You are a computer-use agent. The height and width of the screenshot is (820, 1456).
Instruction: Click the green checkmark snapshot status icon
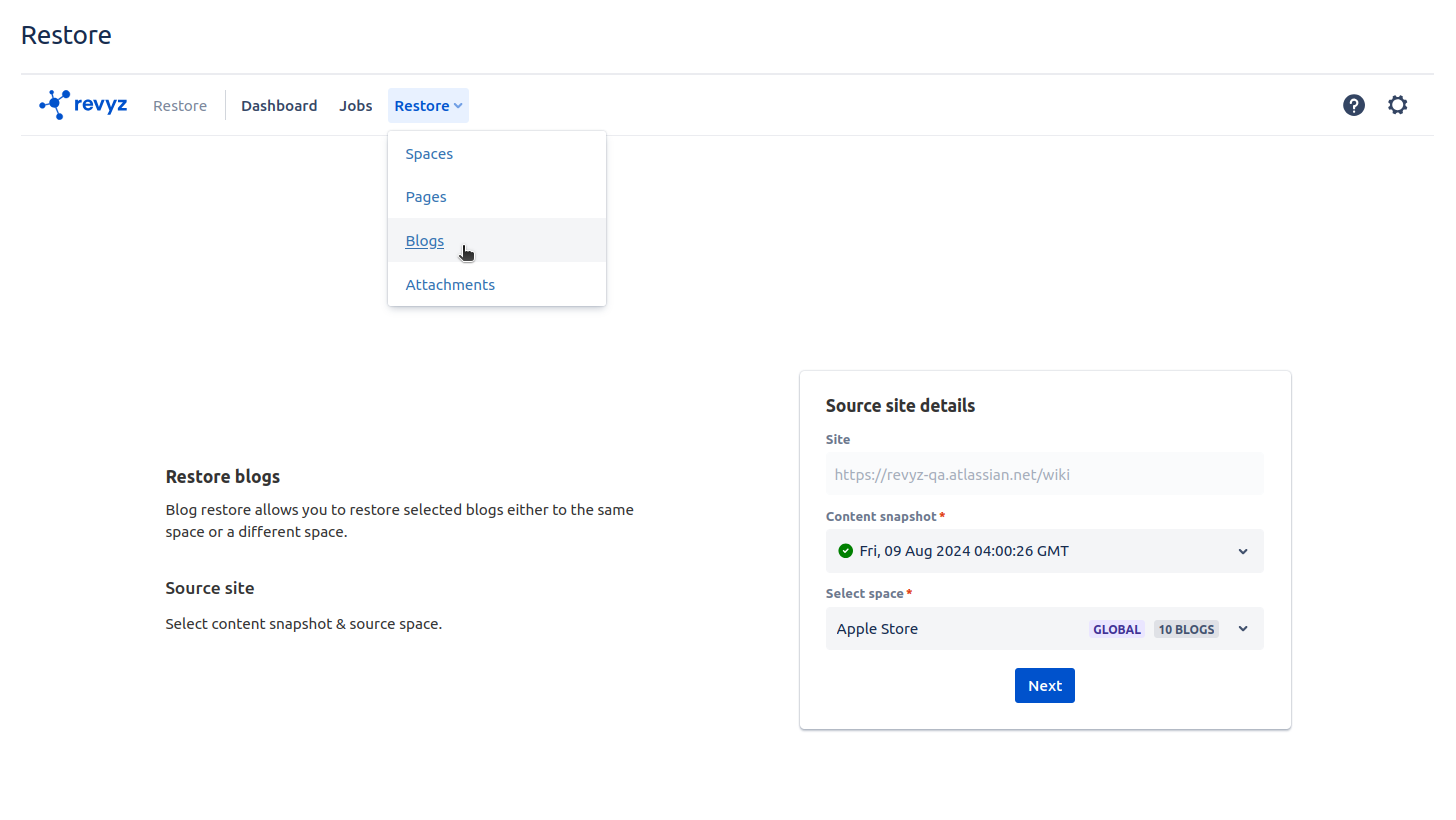click(x=845, y=551)
